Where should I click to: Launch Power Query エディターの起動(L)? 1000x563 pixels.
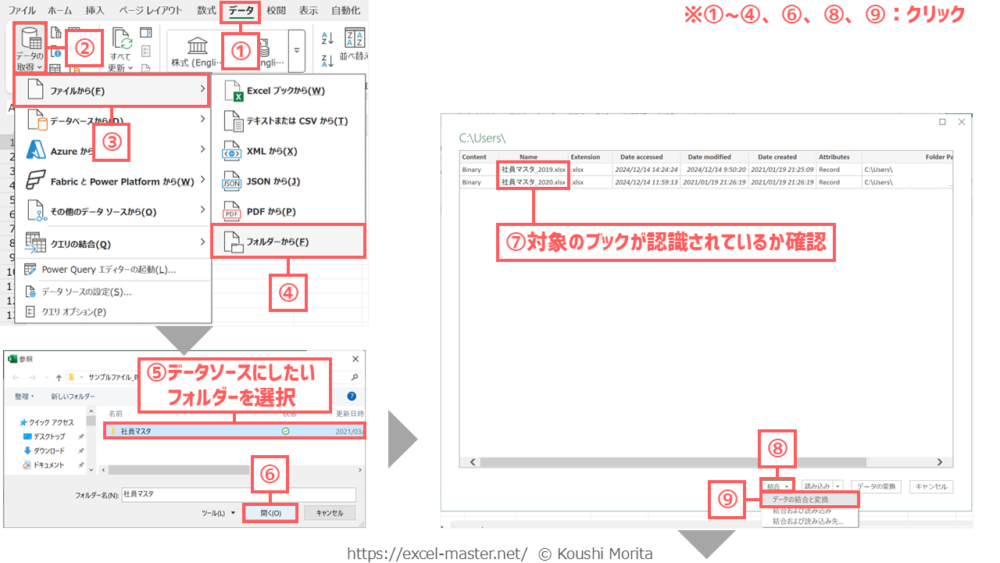[108, 270]
